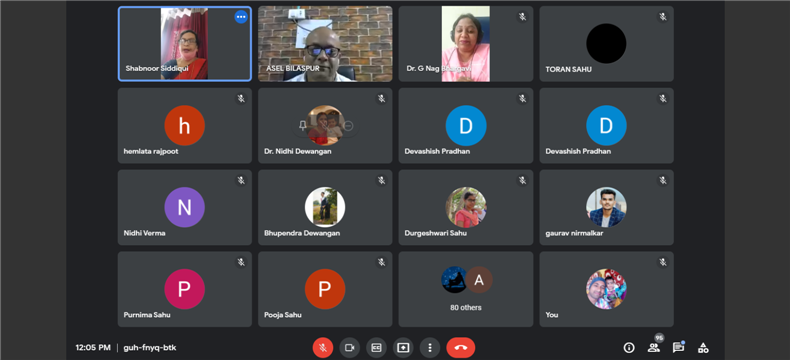The image size is (790, 360).
Task: Click the 80 others participants tile
Action: pyautogui.click(x=466, y=290)
